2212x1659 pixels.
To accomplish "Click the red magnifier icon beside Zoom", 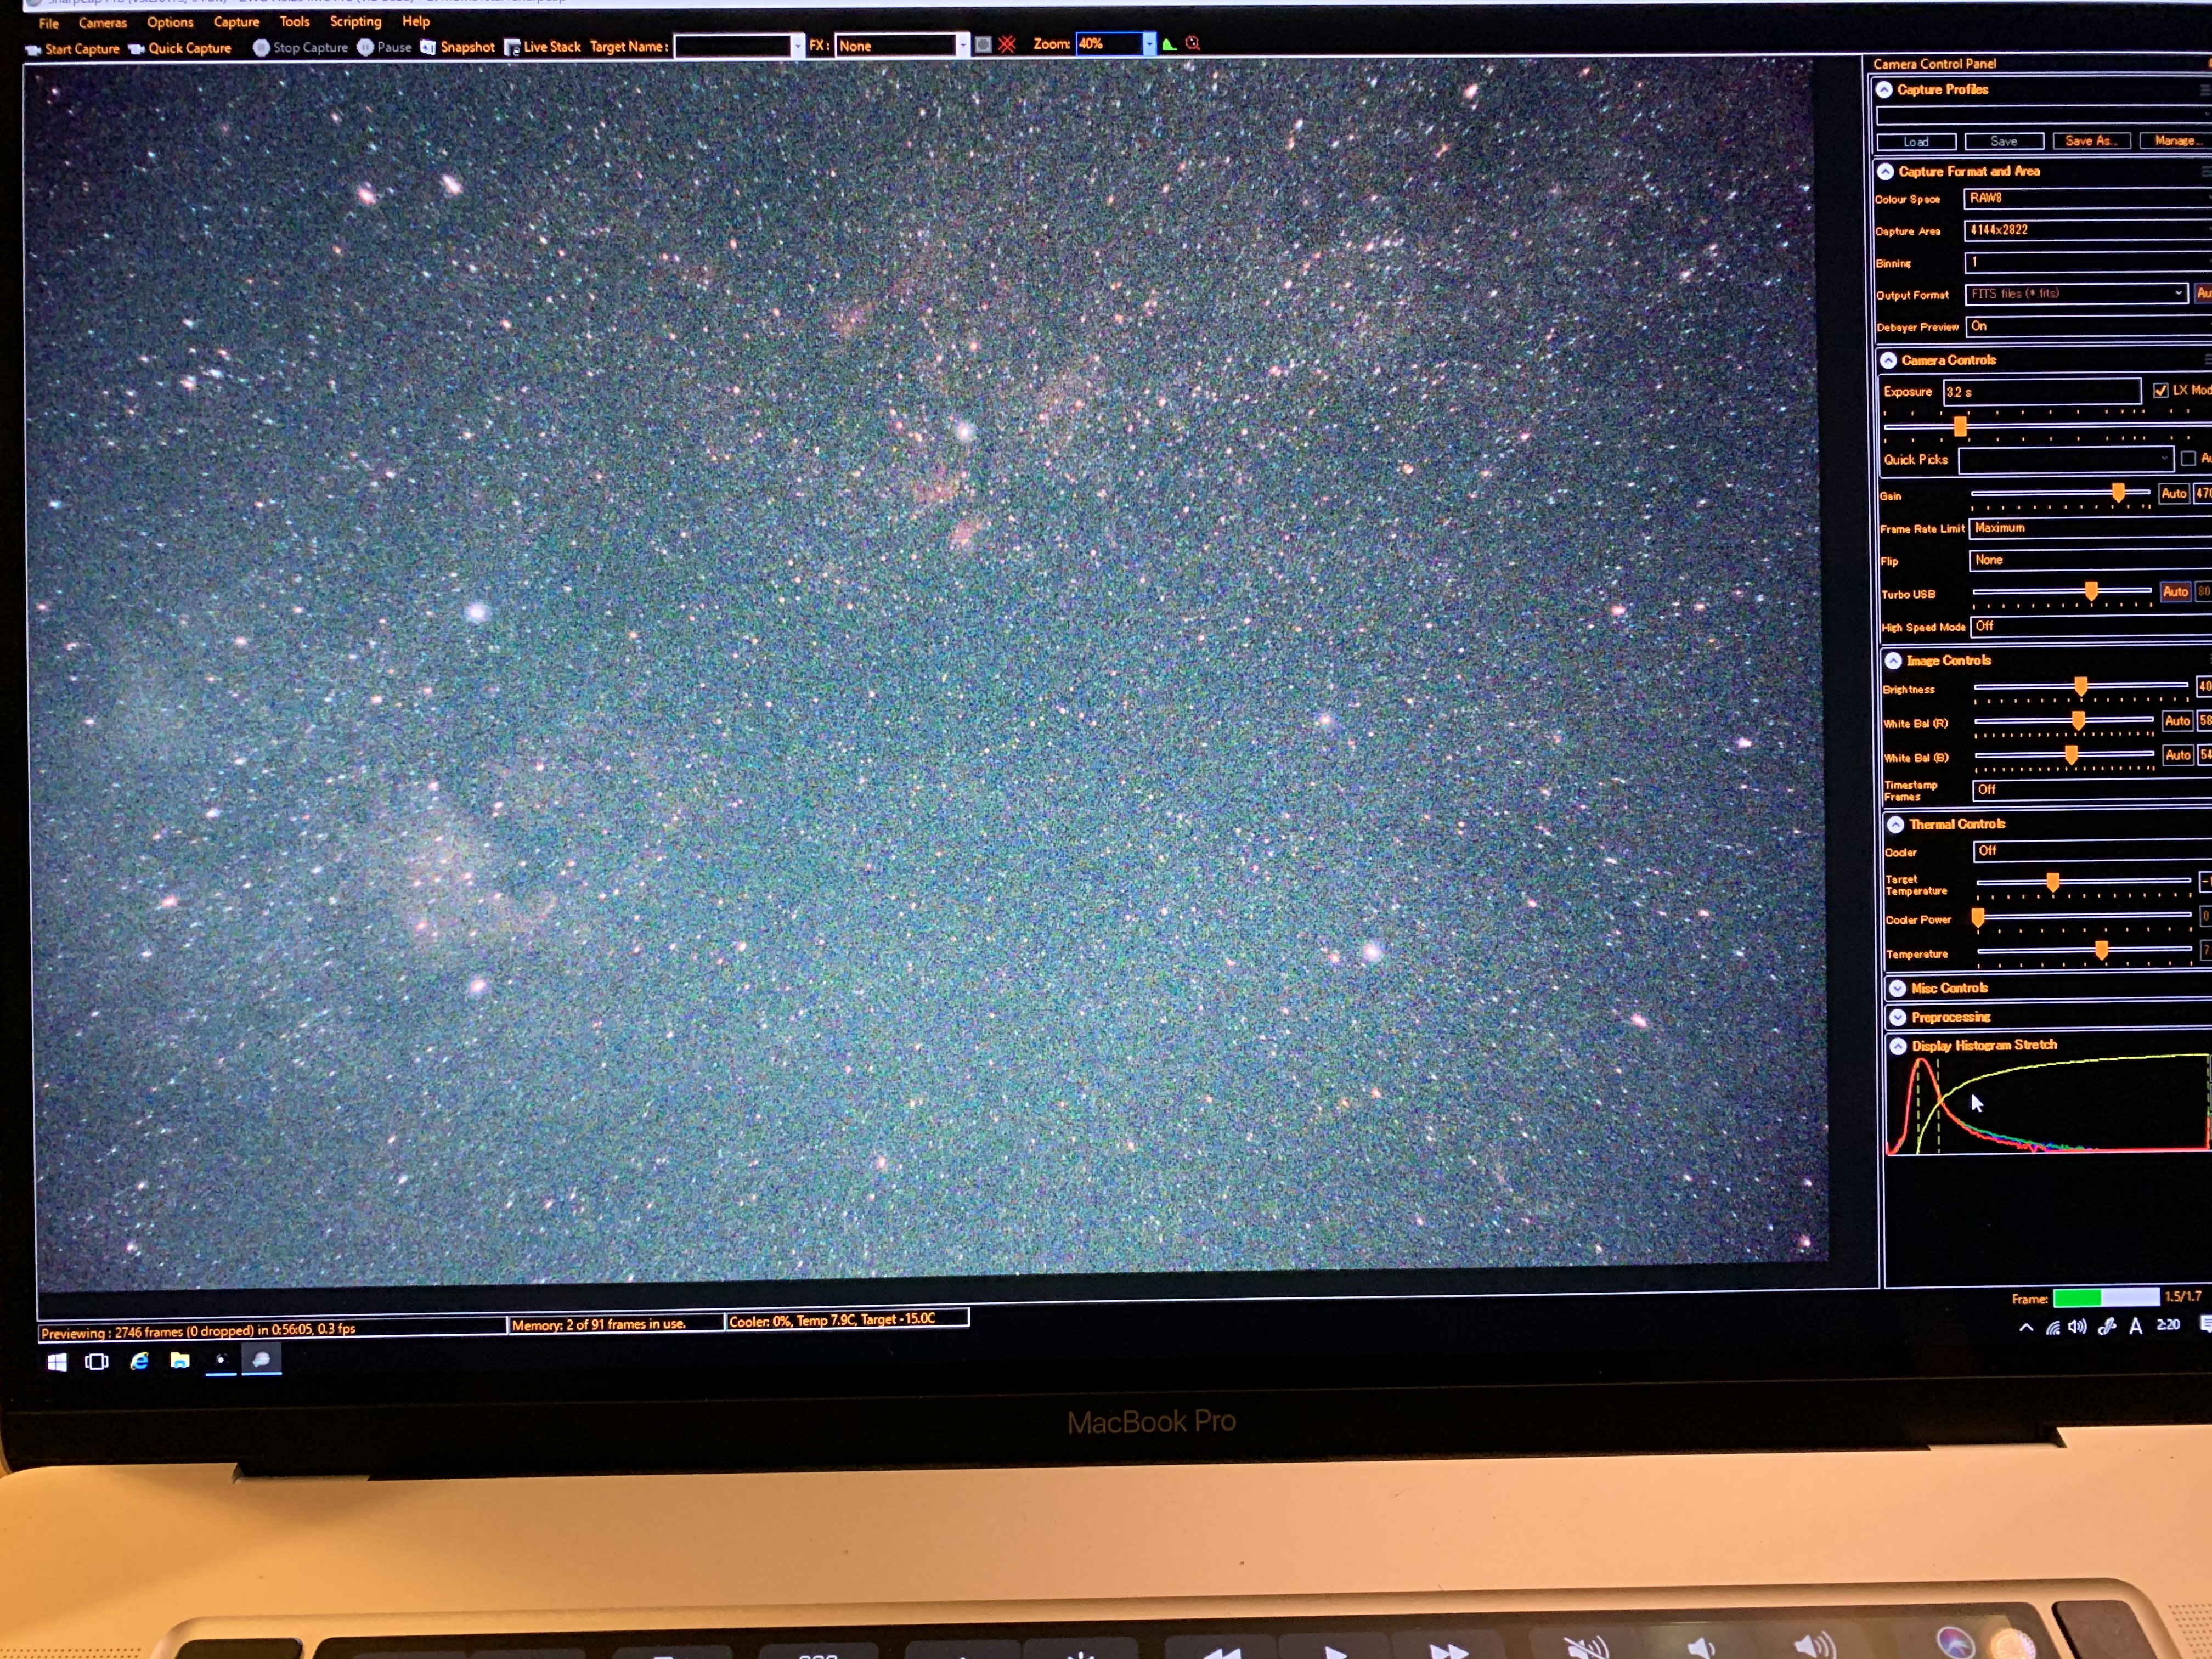I will [1192, 43].
